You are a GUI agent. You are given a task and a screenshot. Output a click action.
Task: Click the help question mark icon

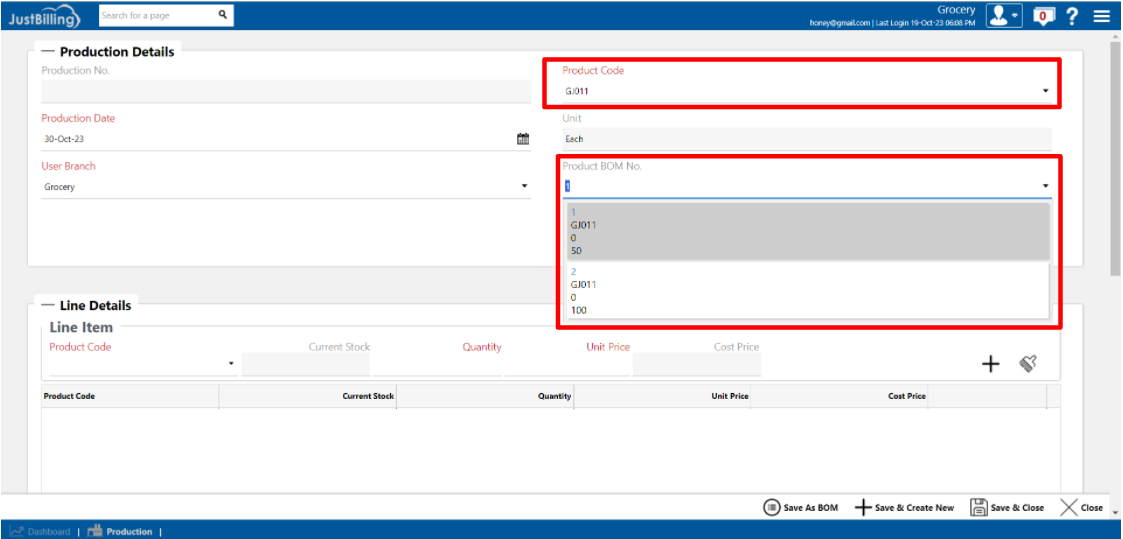click(1072, 16)
